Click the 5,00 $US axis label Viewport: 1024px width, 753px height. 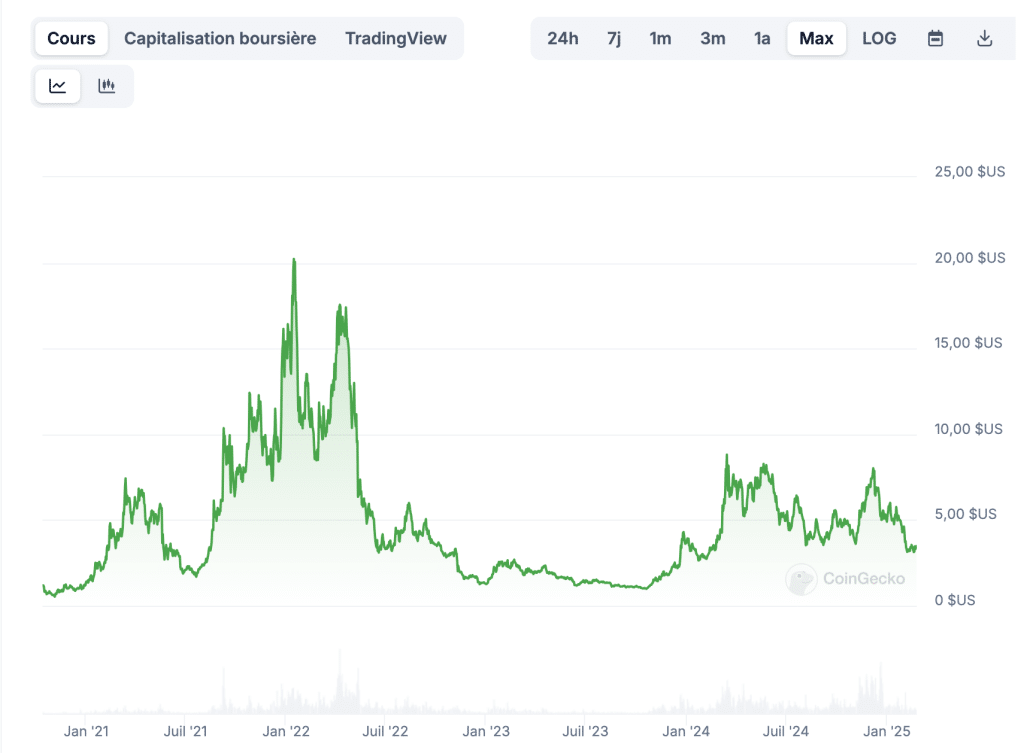pos(965,514)
